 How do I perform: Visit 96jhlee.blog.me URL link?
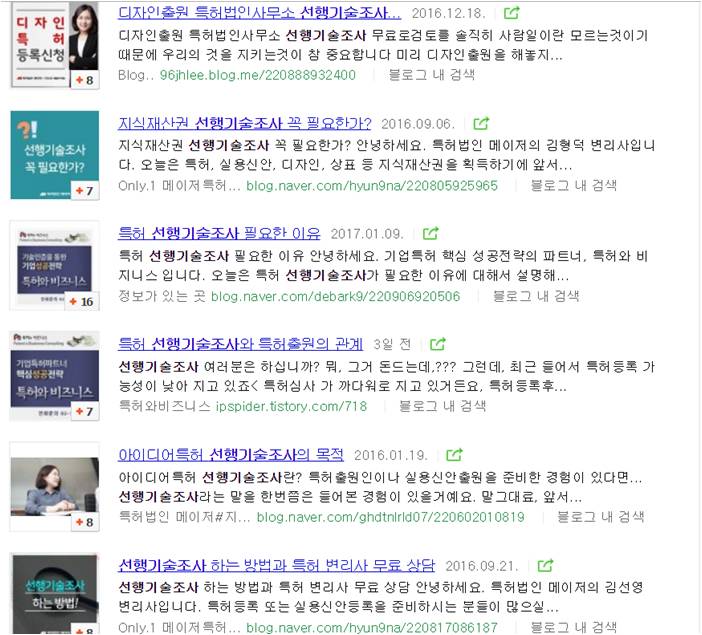(257, 75)
